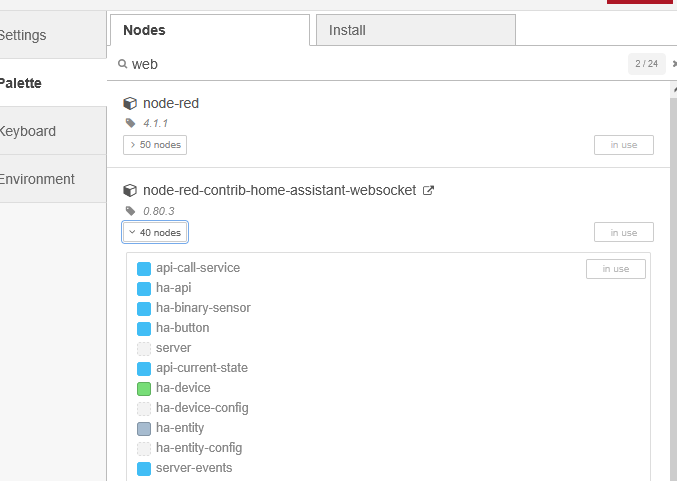Screen dimensions: 677x481
Task: Click the ha-binary-sensor node icon
Action: [x=144, y=308]
